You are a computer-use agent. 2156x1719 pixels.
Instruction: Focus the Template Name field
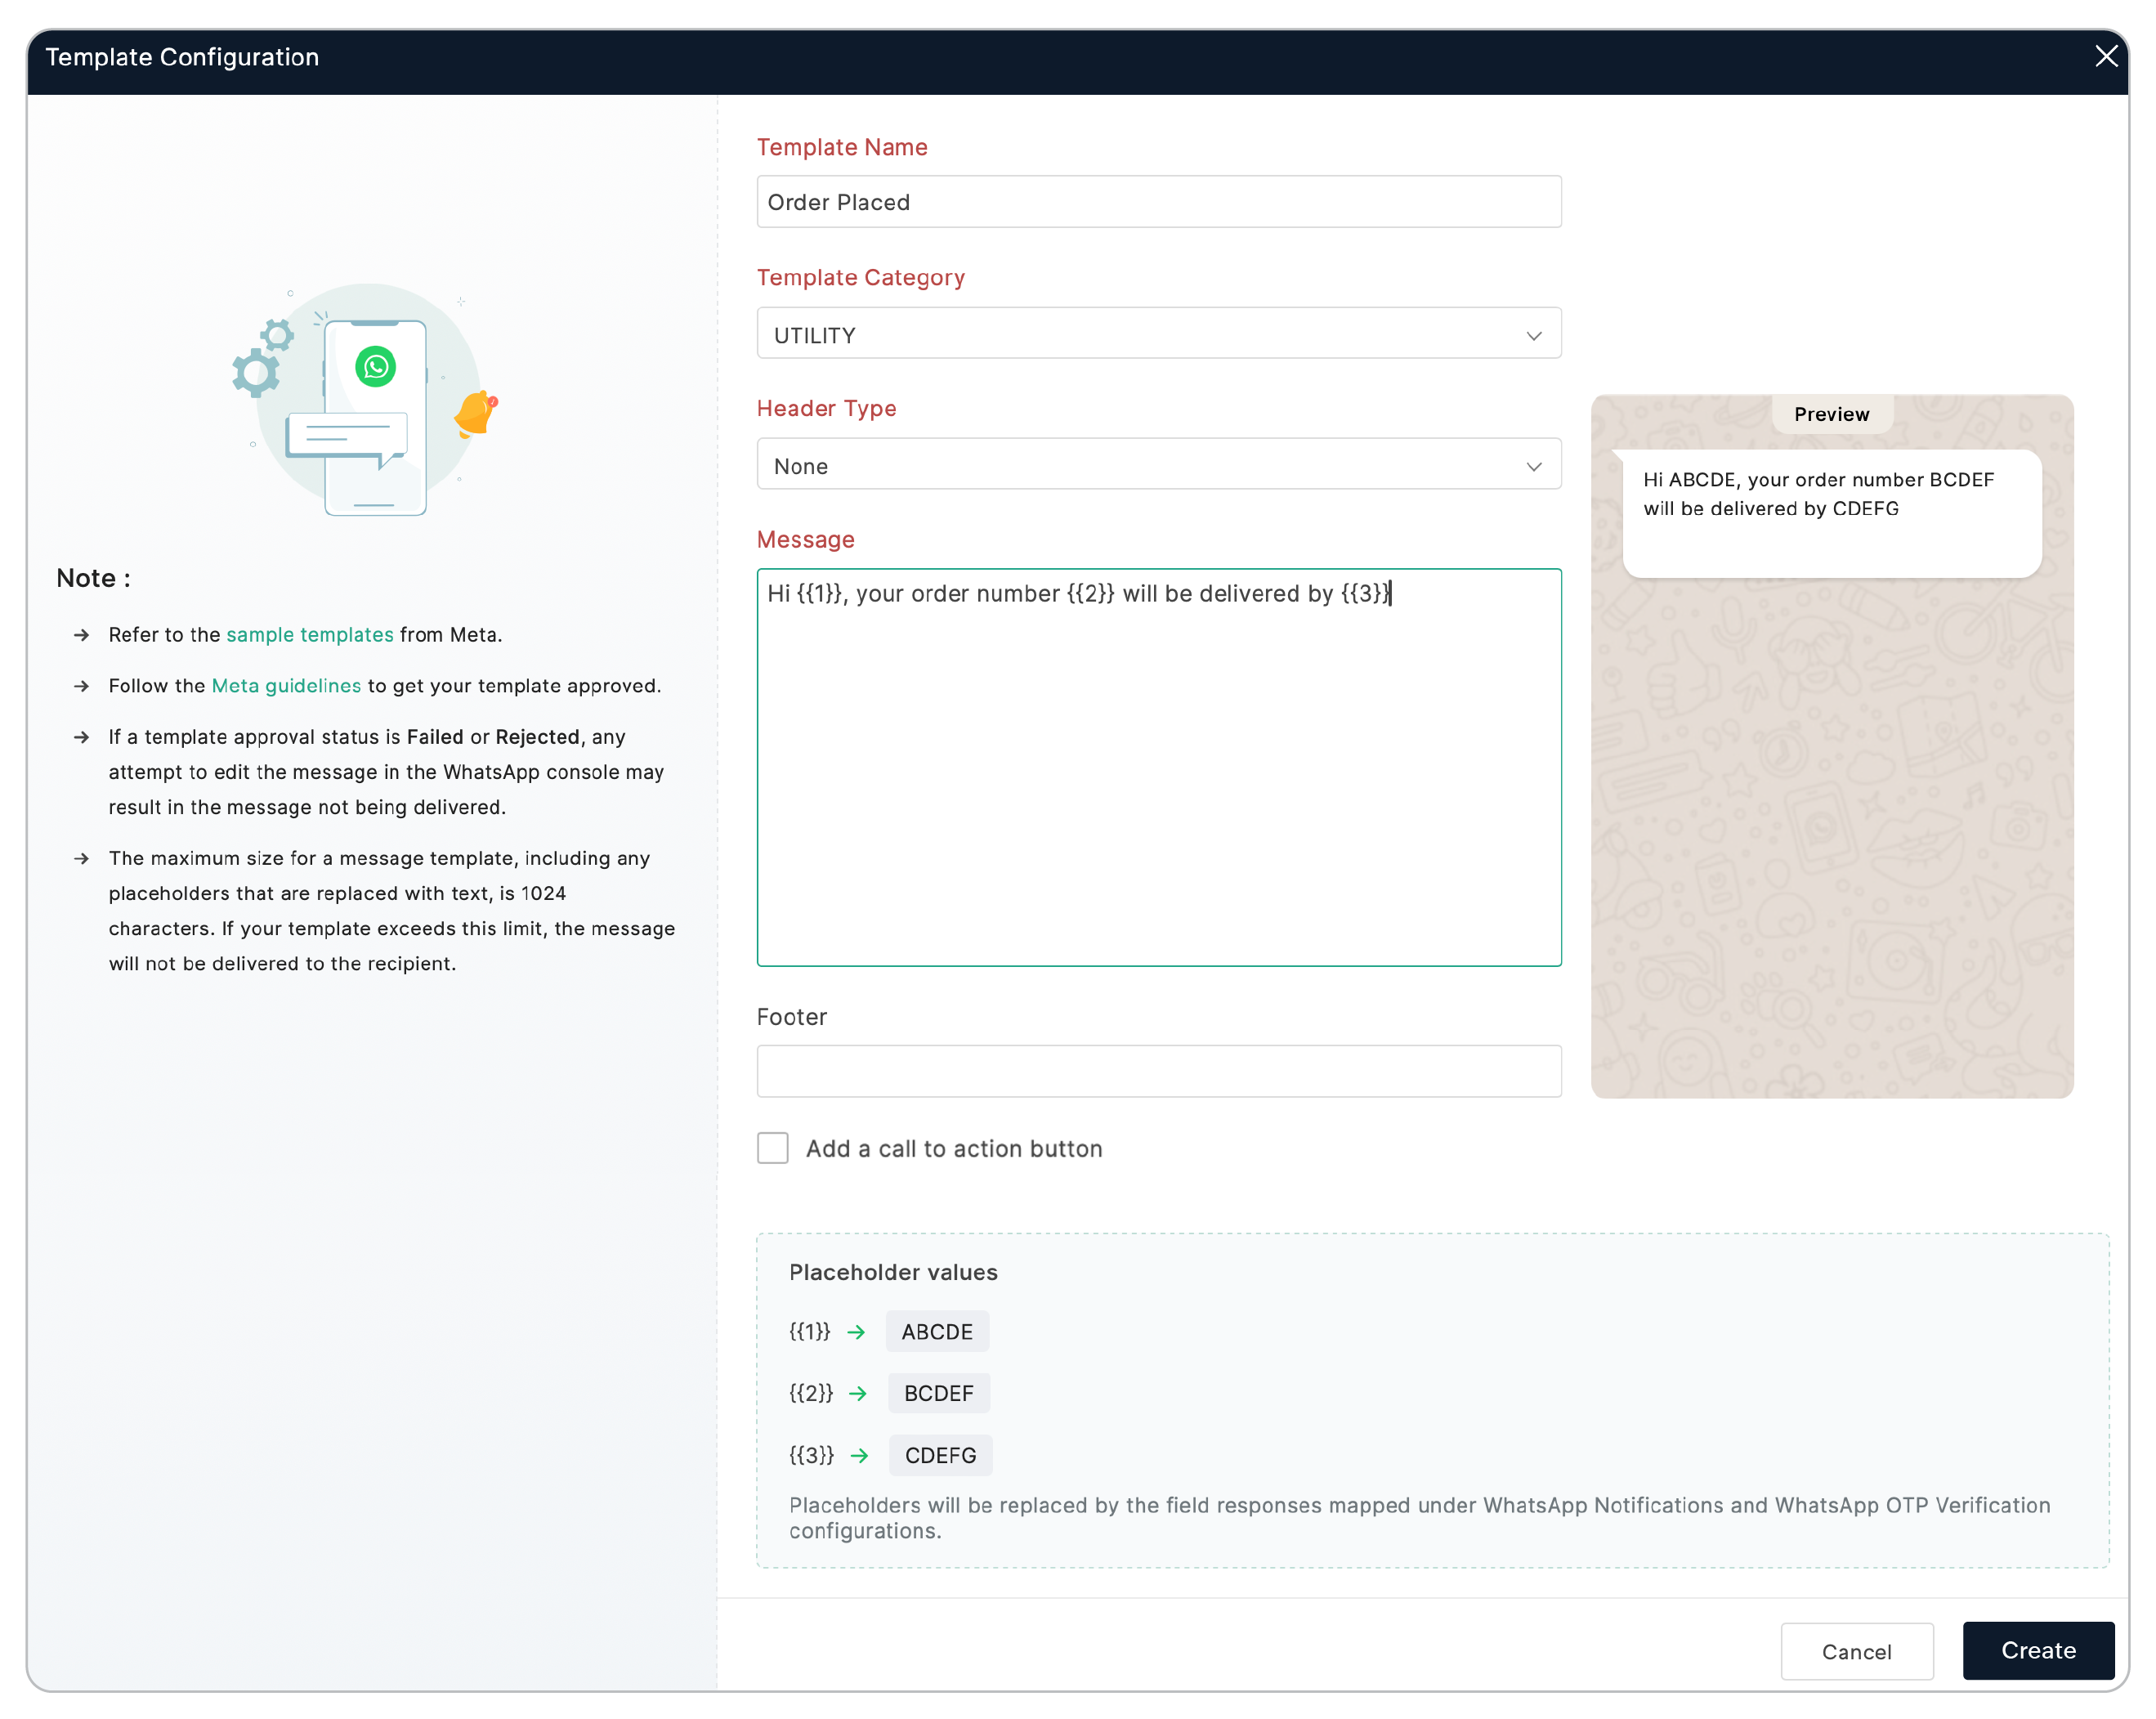[1158, 202]
